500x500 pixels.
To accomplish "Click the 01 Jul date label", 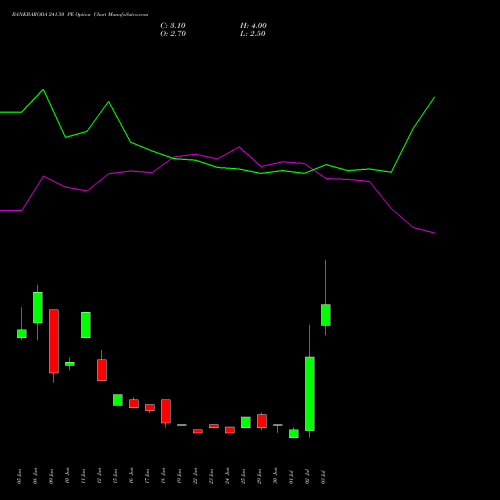I will [x=292, y=476].
